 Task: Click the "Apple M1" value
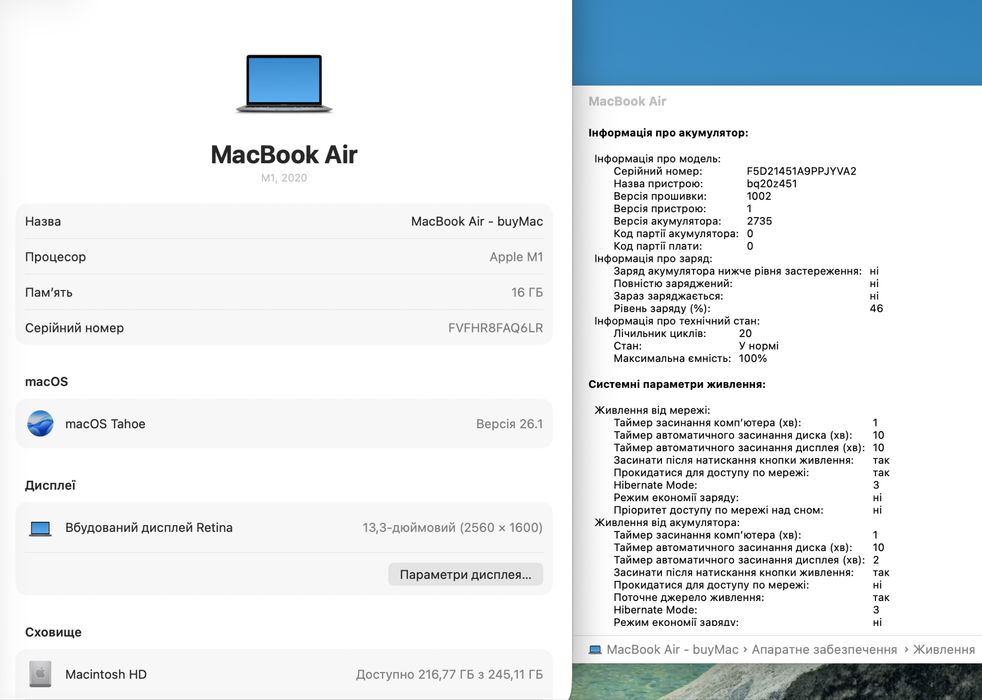point(516,257)
